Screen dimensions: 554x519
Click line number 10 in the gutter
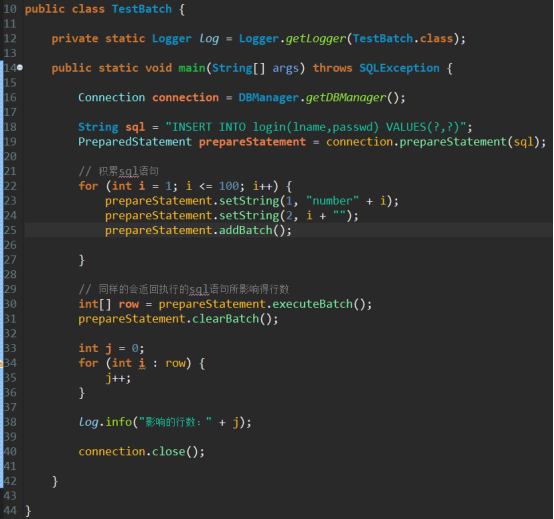[x=10, y=9]
